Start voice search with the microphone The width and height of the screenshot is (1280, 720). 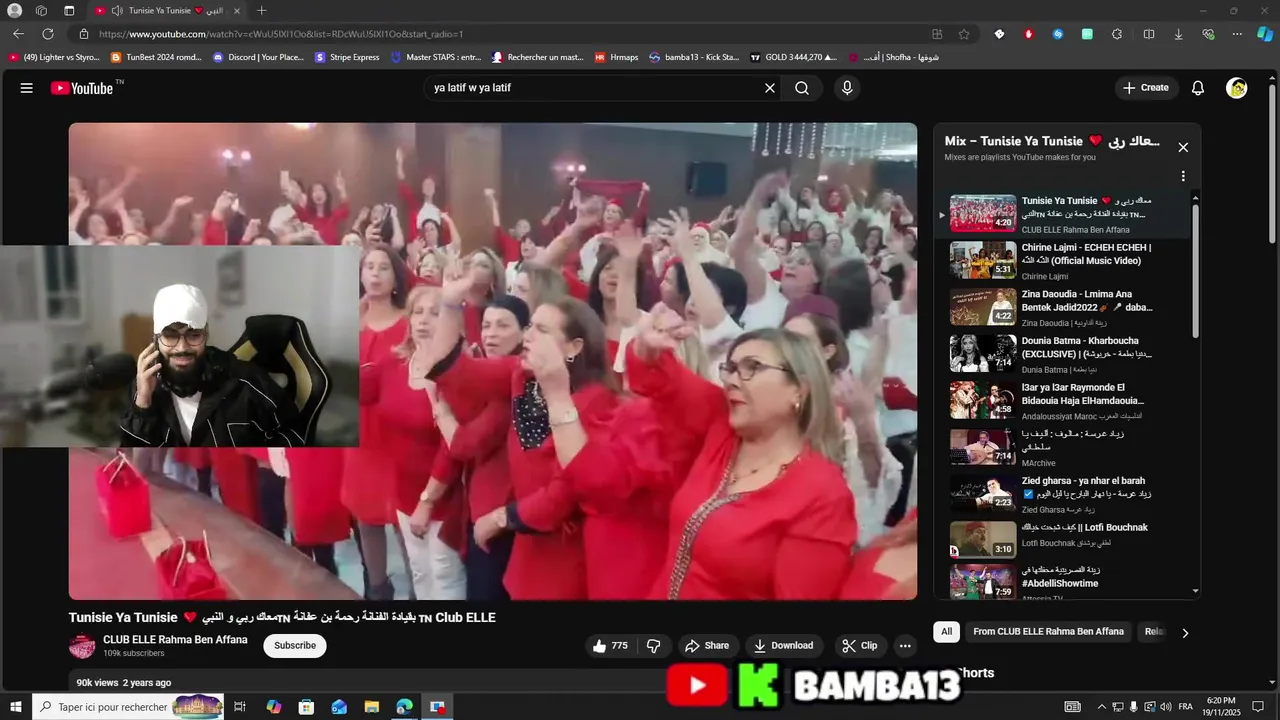[x=847, y=88]
